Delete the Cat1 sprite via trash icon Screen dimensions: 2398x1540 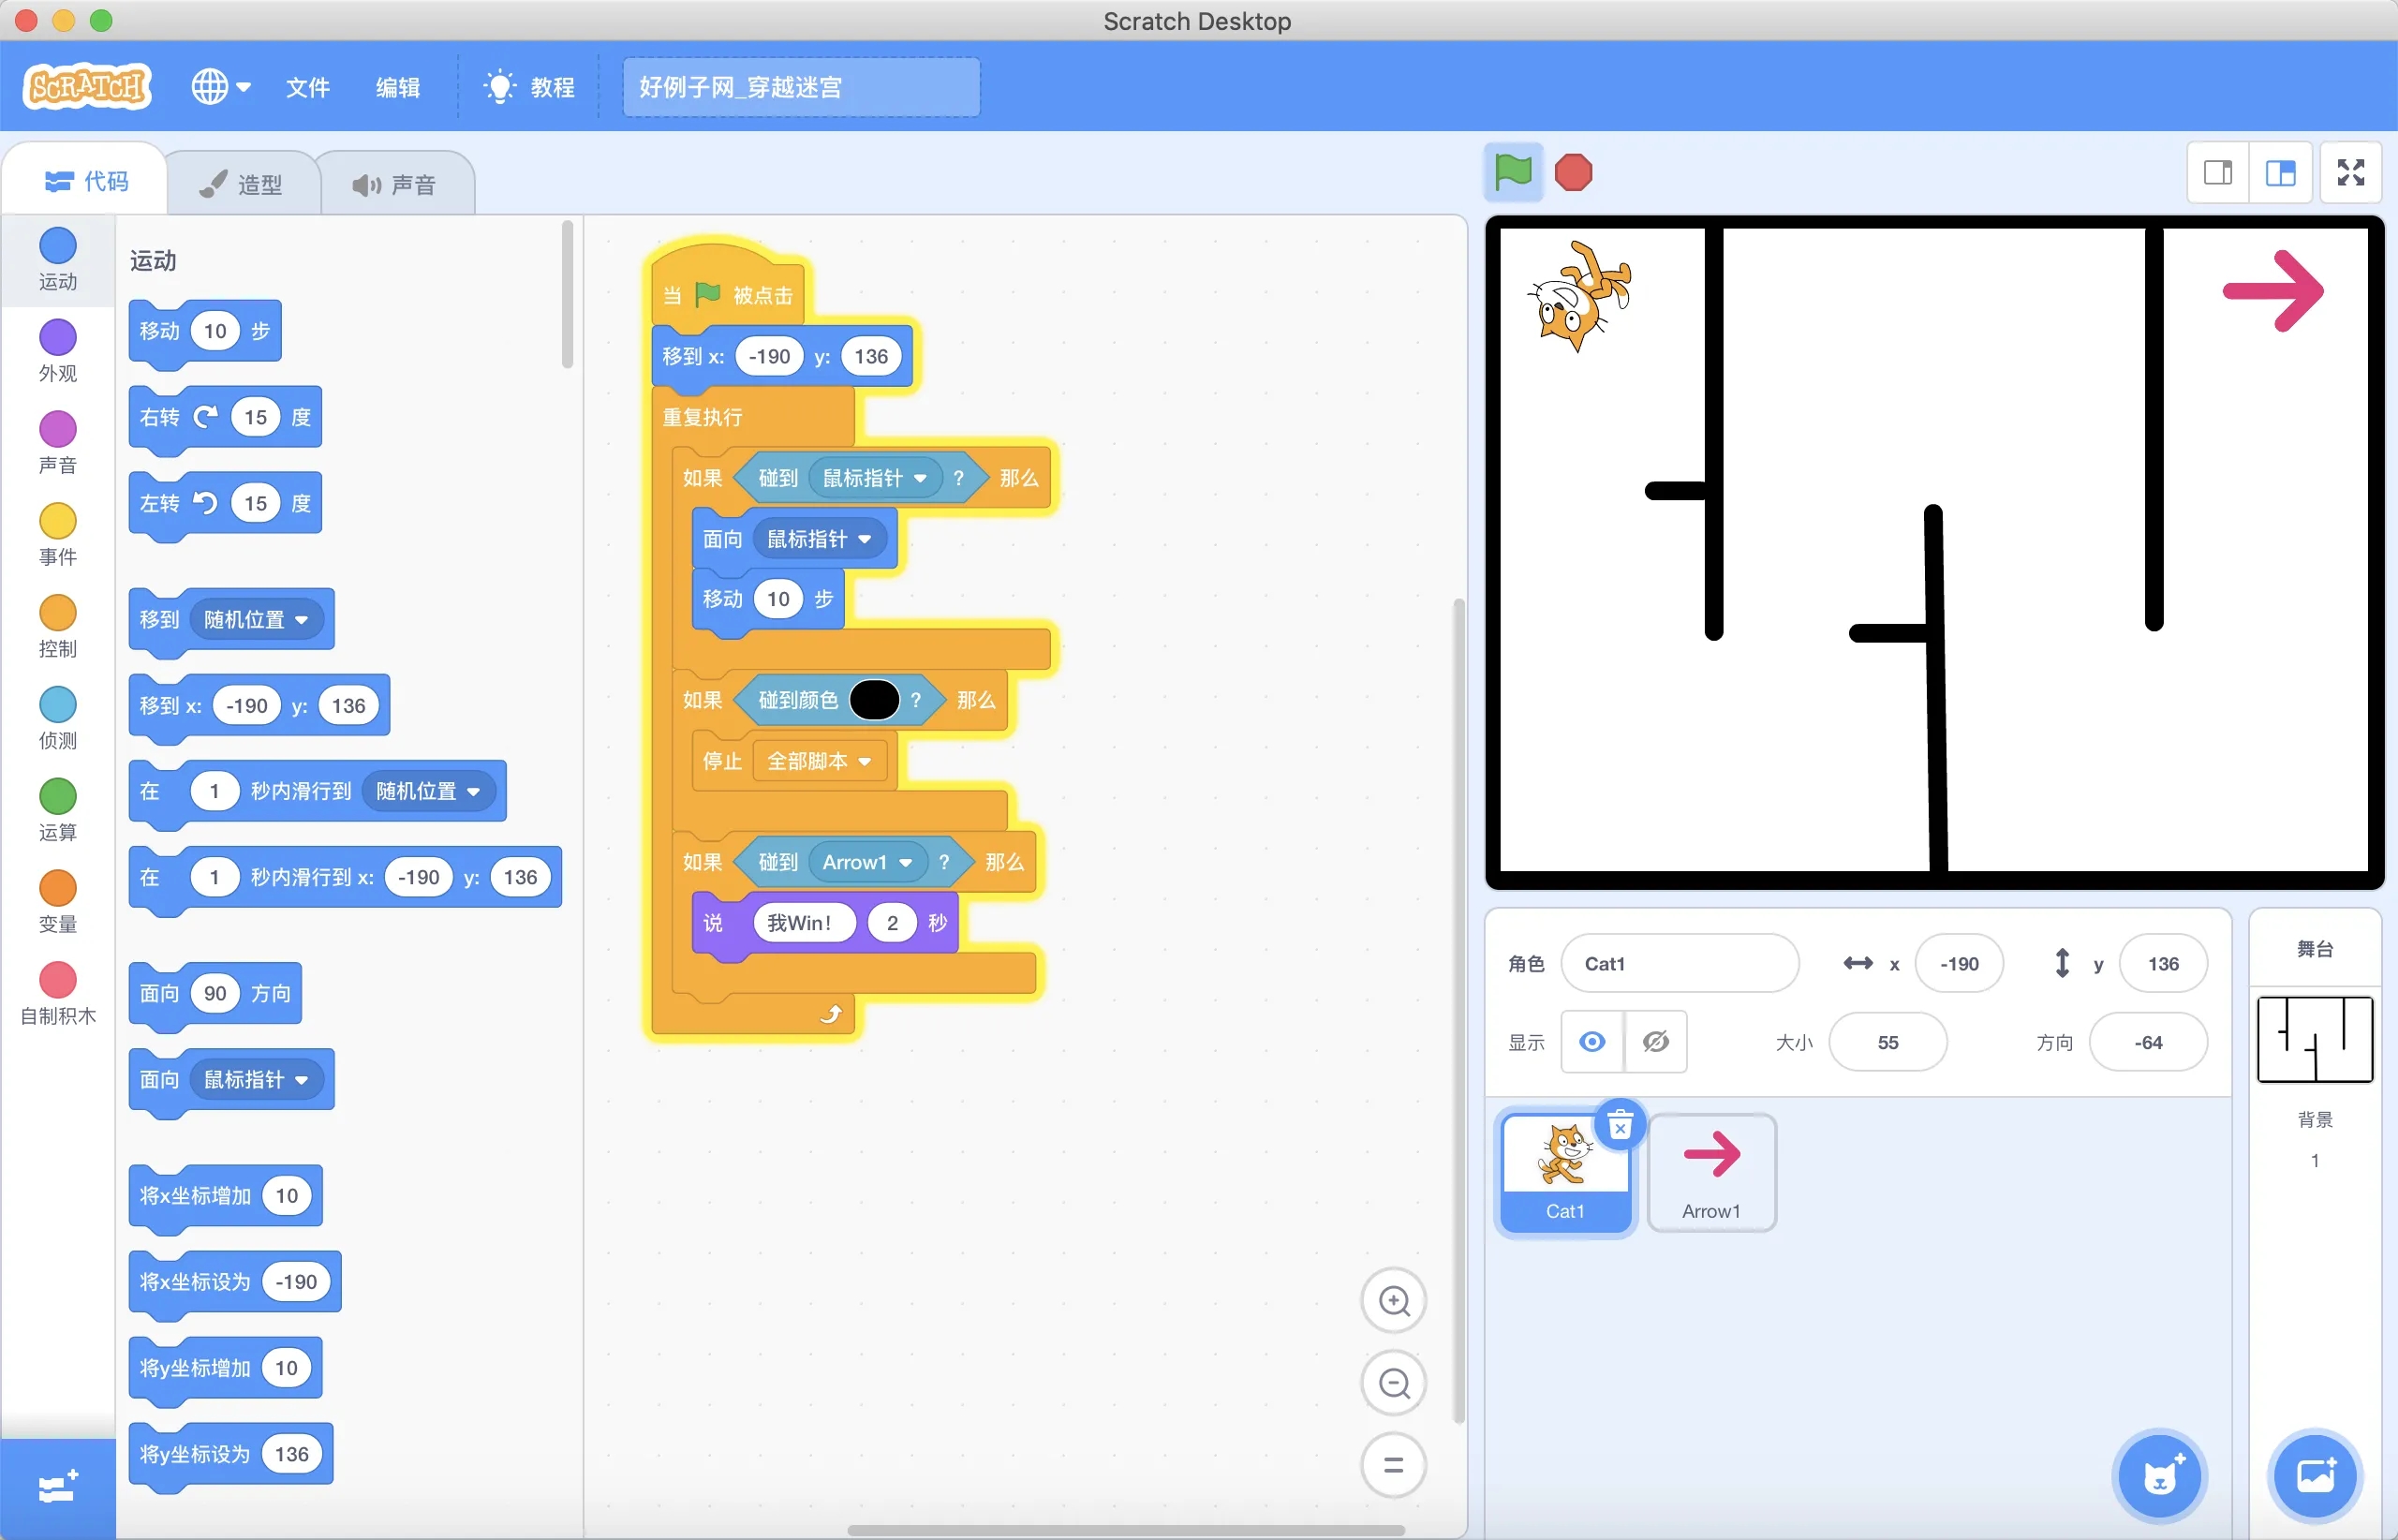[x=1620, y=1126]
